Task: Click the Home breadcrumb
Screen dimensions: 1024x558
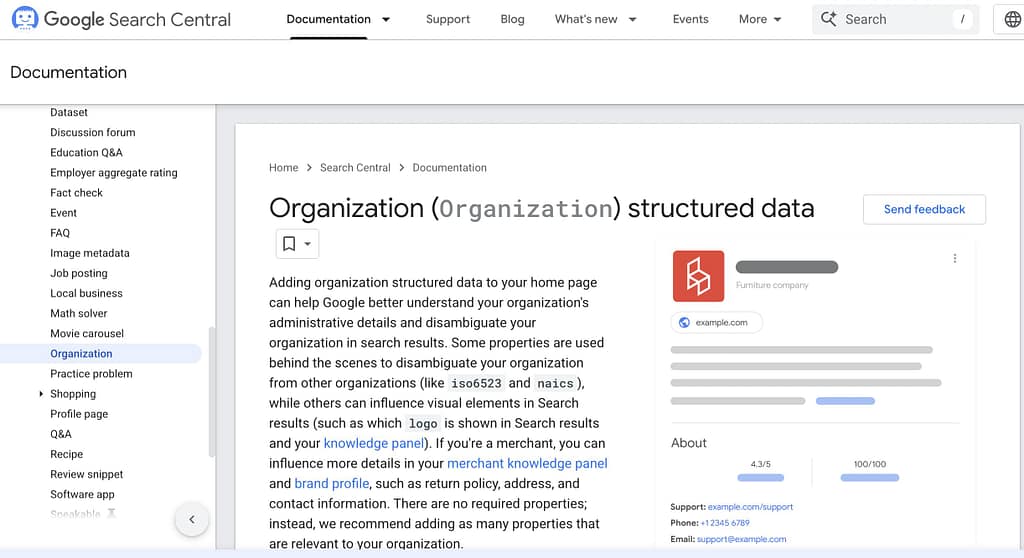Action: click(283, 168)
